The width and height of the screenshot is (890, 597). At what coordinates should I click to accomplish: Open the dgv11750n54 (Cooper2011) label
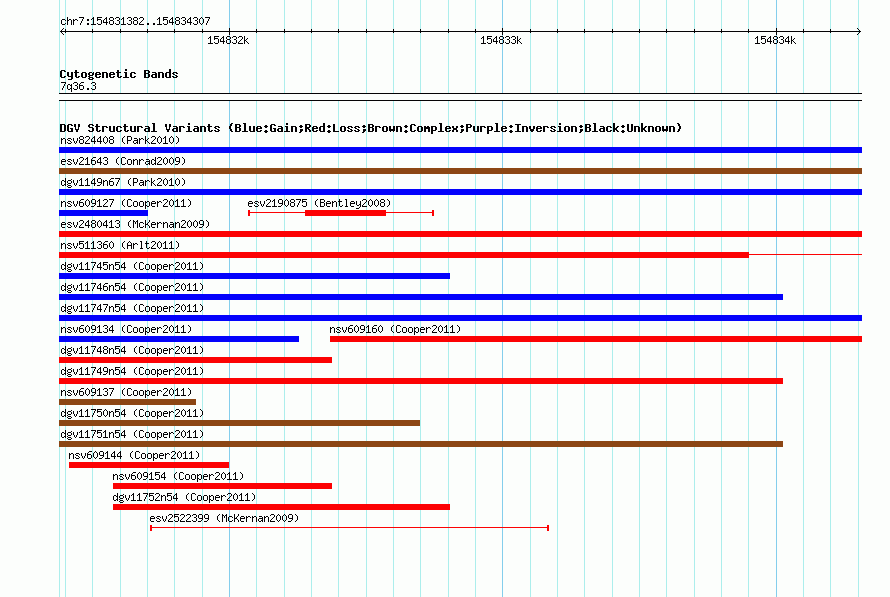pyautogui.click(x=132, y=413)
